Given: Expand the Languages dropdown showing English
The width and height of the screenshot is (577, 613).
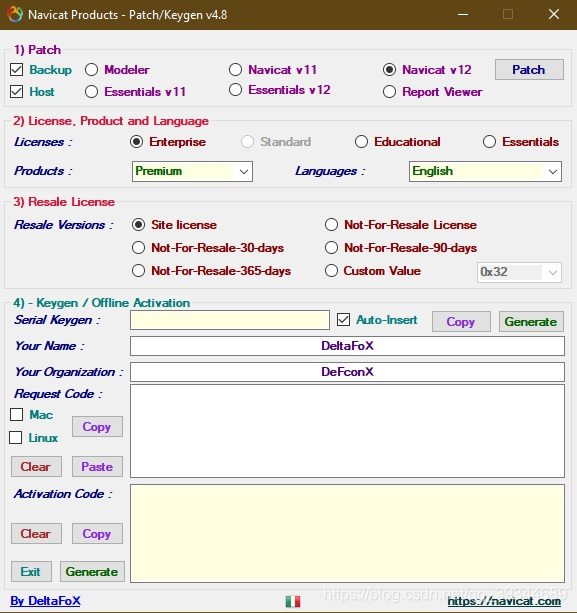Looking at the screenshot, I should coord(485,171).
